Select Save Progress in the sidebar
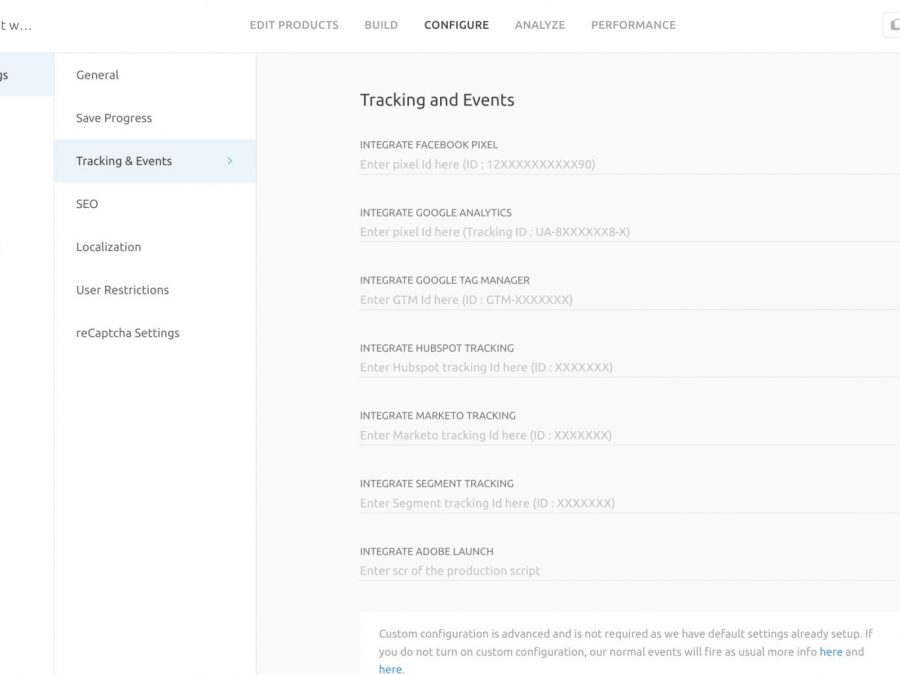The image size is (900, 675). 114,118
